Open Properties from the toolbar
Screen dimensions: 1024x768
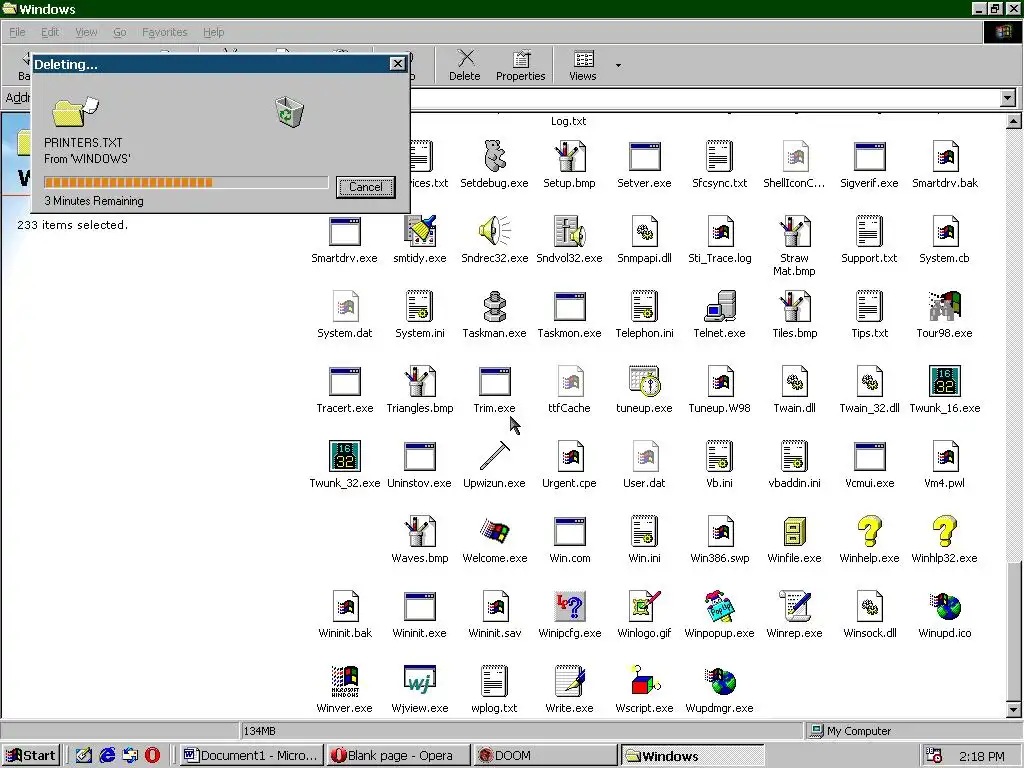[x=520, y=65]
